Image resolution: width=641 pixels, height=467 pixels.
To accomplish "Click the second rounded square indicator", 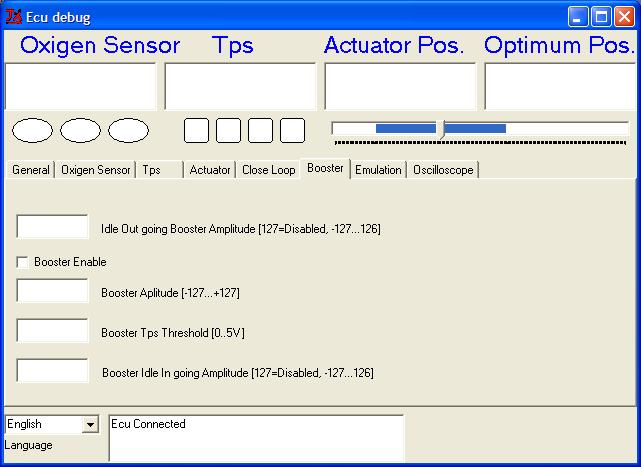I will [x=229, y=130].
